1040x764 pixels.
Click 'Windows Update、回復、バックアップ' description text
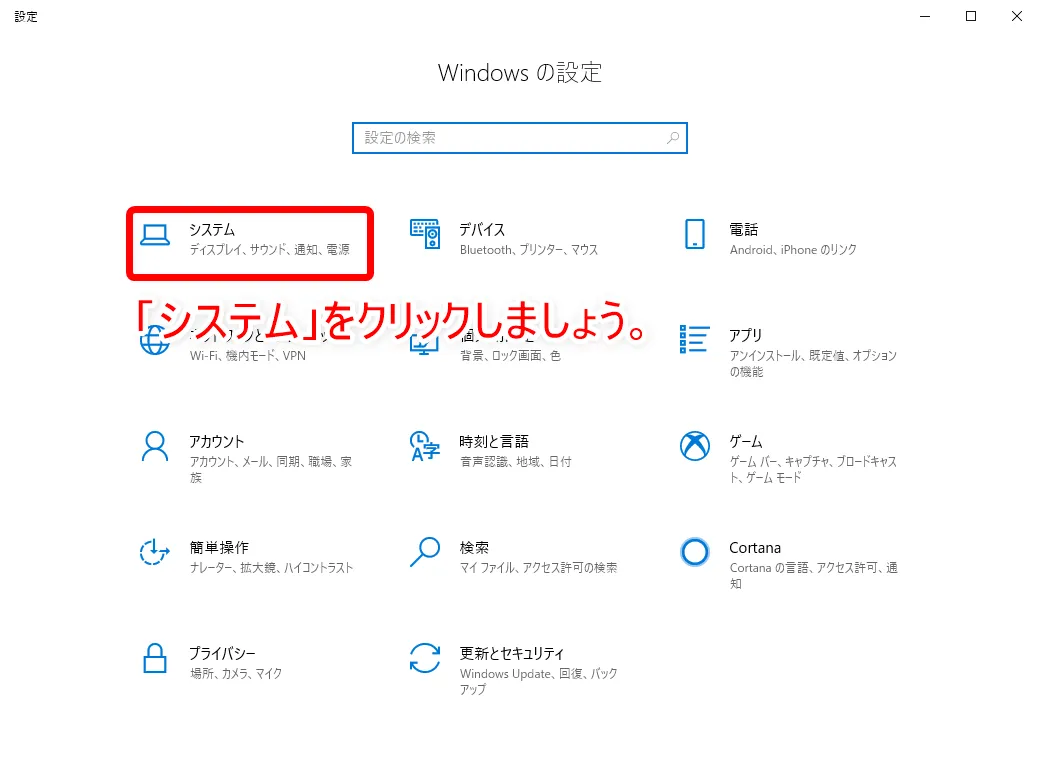(x=538, y=682)
